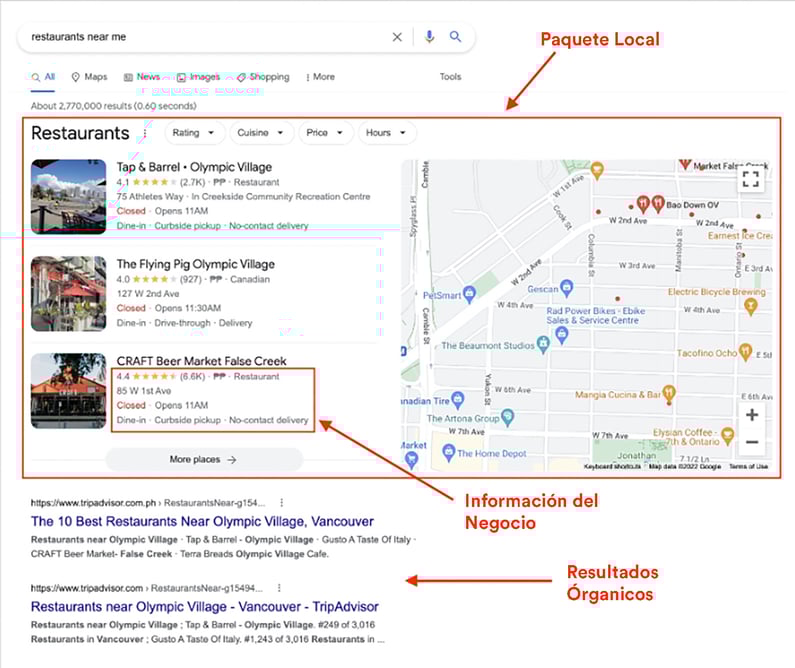The height and width of the screenshot is (668, 795).
Task: Open The Flying Pig Olympic Village listing
Action: 196,264
